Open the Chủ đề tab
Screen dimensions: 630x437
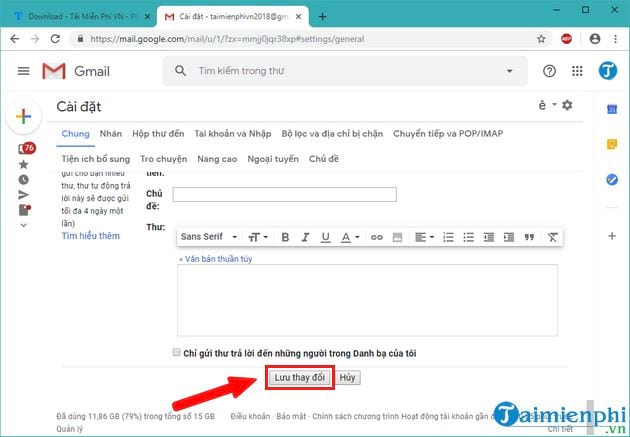coord(323,159)
